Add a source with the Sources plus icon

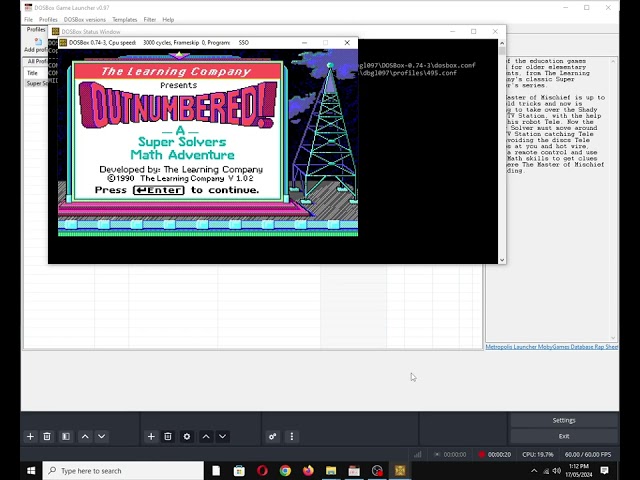pos(151,436)
